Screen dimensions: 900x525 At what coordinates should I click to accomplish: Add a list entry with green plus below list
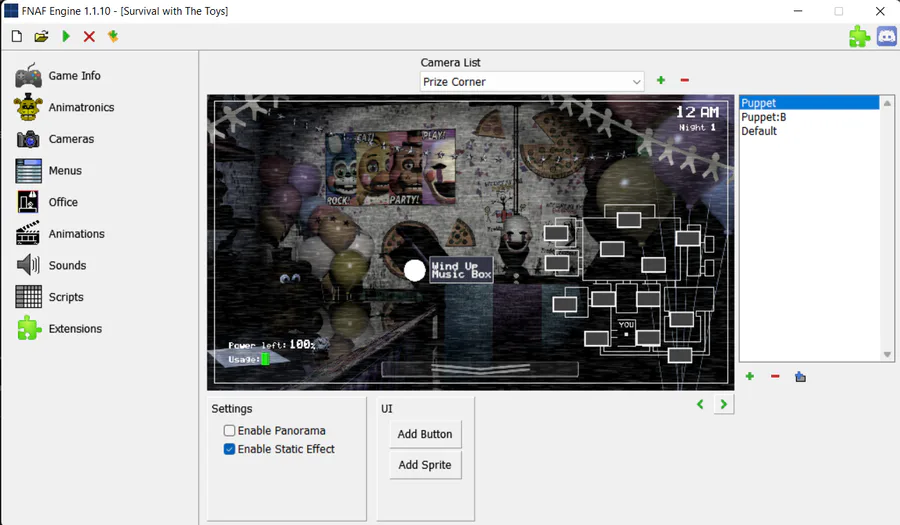[750, 376]
